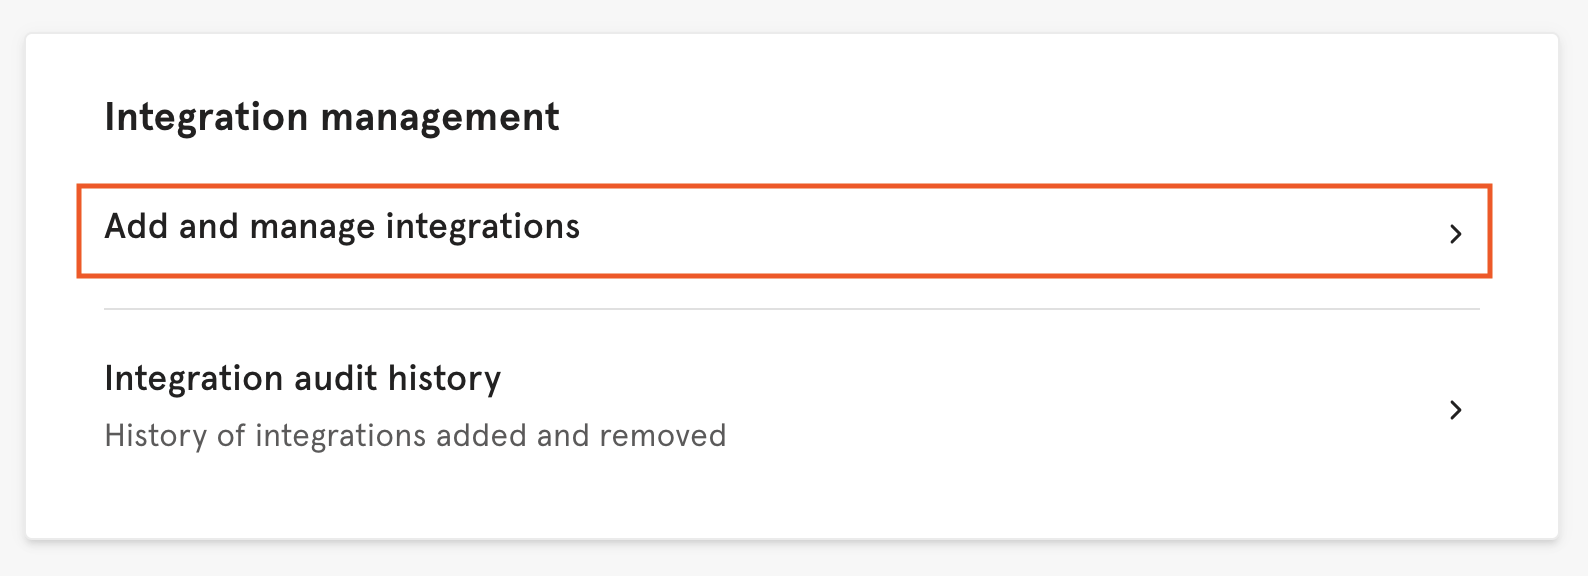The image size is (1588, 576).
Task: Expand the highlighted integrations row arrow
Action: coord(1456,234)
